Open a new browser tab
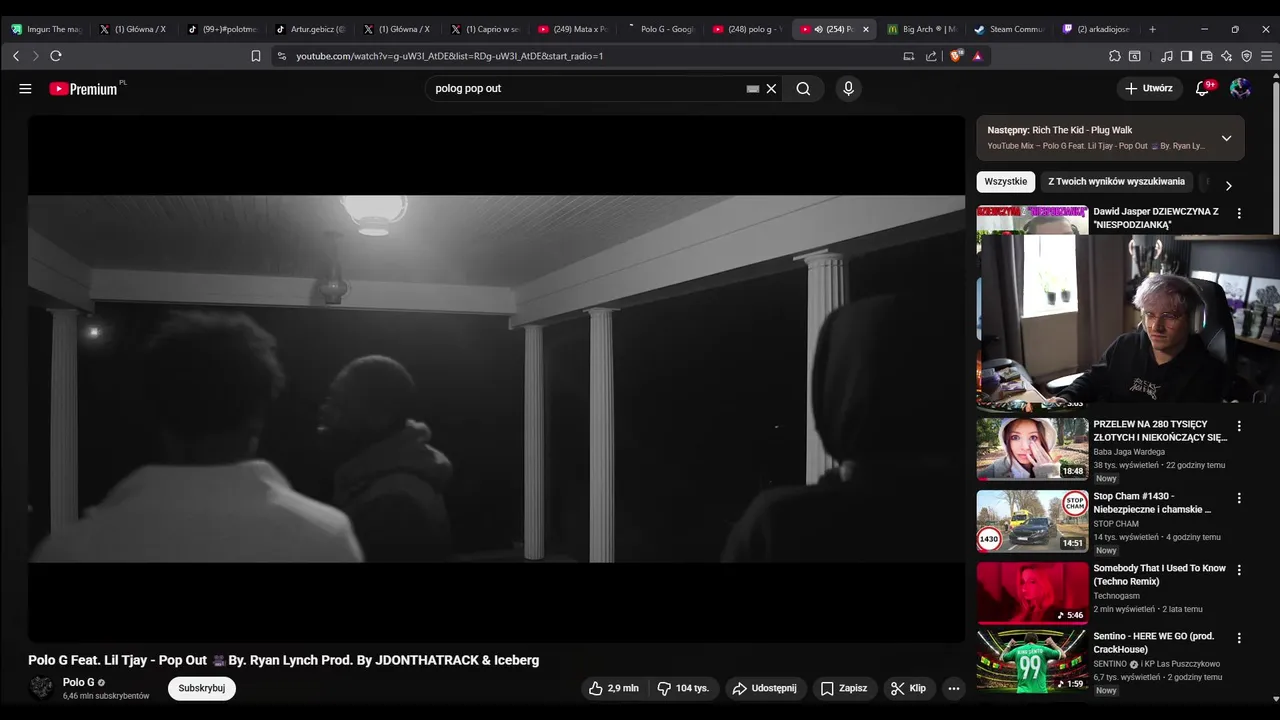Viewport: 1280px width, 720px height. point(1152,29)
